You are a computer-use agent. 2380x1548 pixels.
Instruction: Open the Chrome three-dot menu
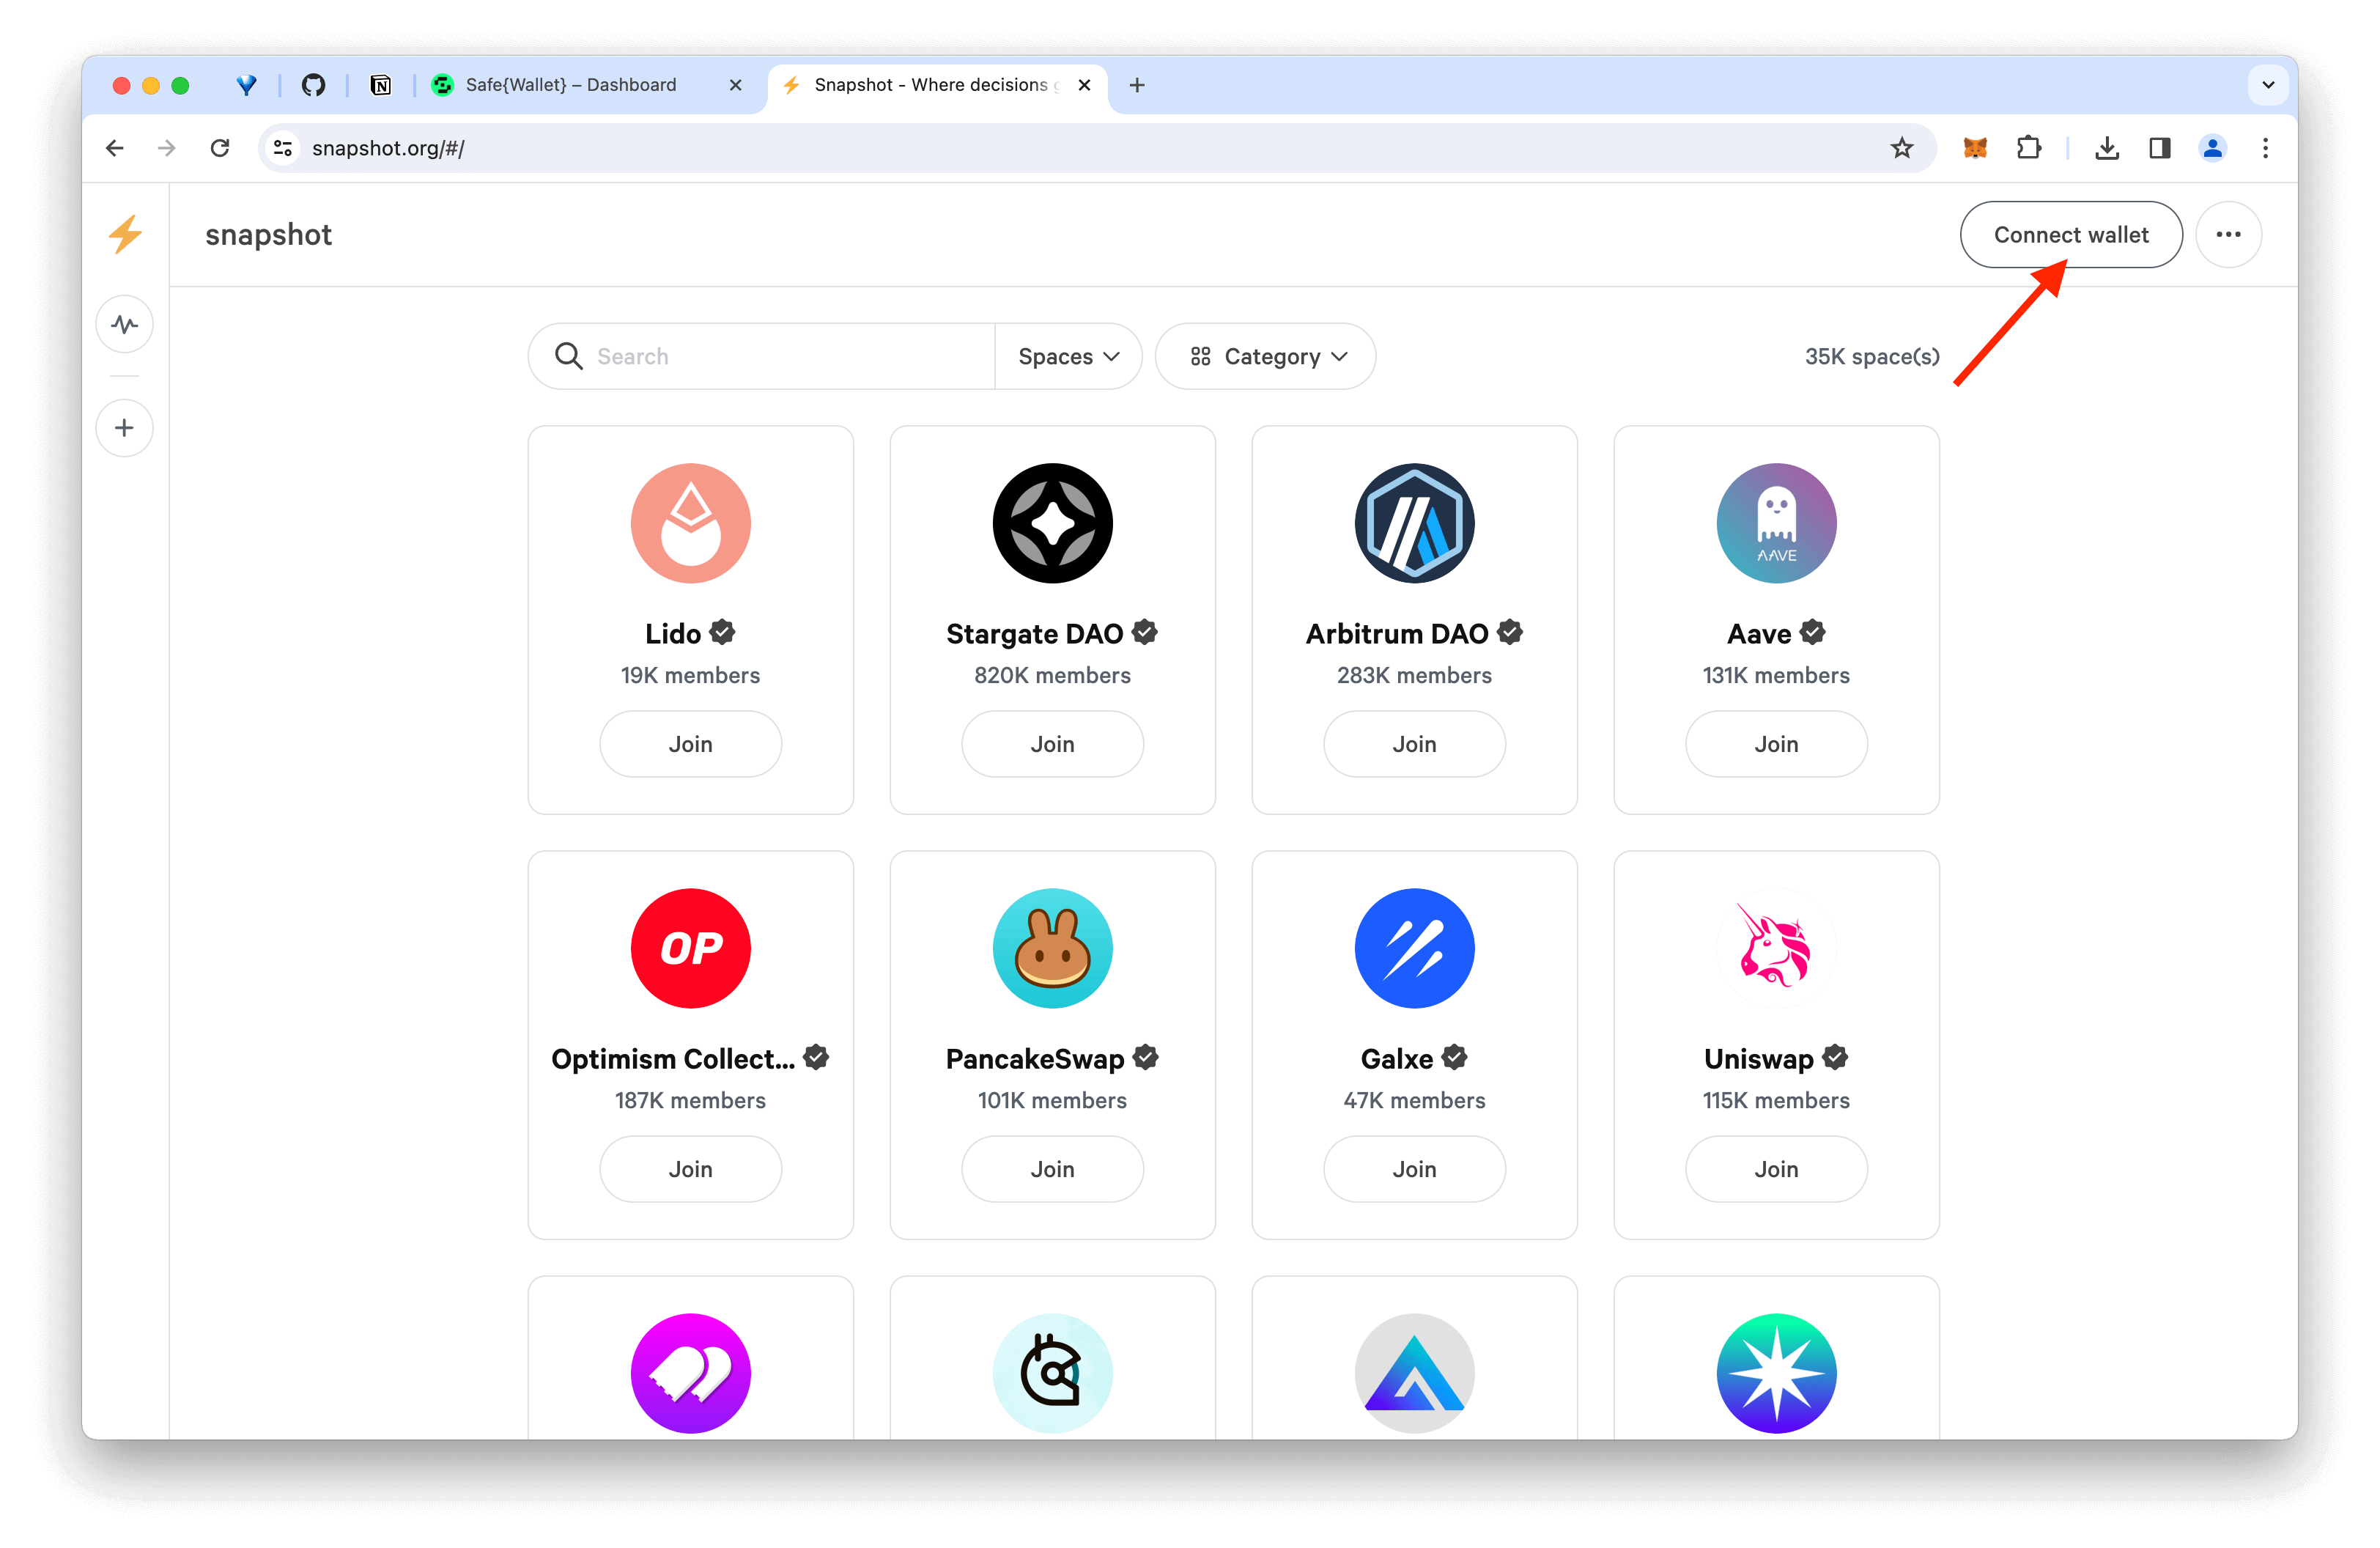(2266, 148)
